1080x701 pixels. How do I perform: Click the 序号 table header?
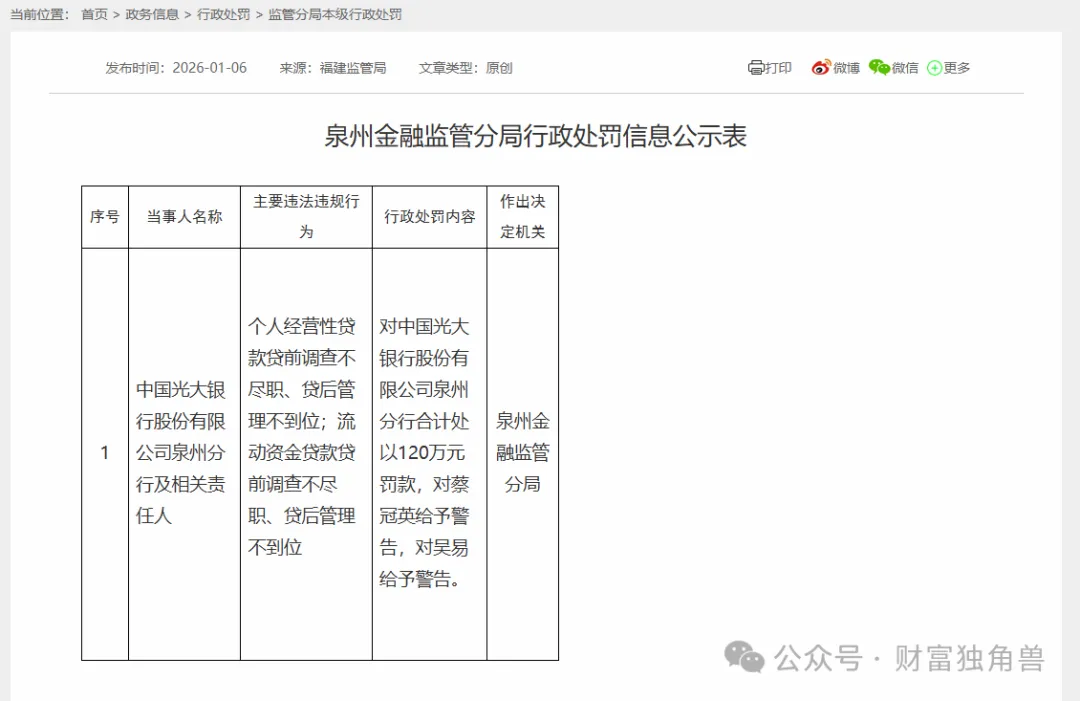(x=105, y=217)
